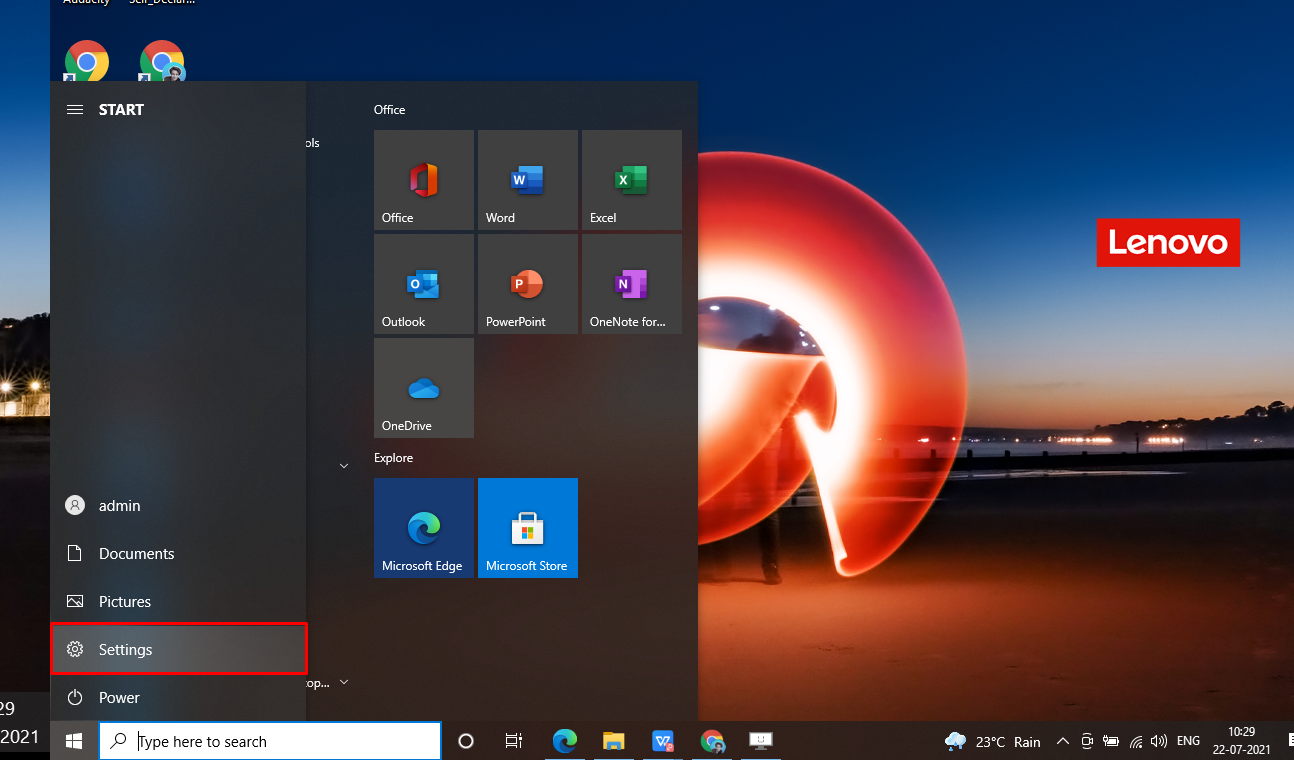Open the Word tile
Image resolution: width=1294 pixels, height=760 pixels.
pyautogui.click(x=527, y=180)
